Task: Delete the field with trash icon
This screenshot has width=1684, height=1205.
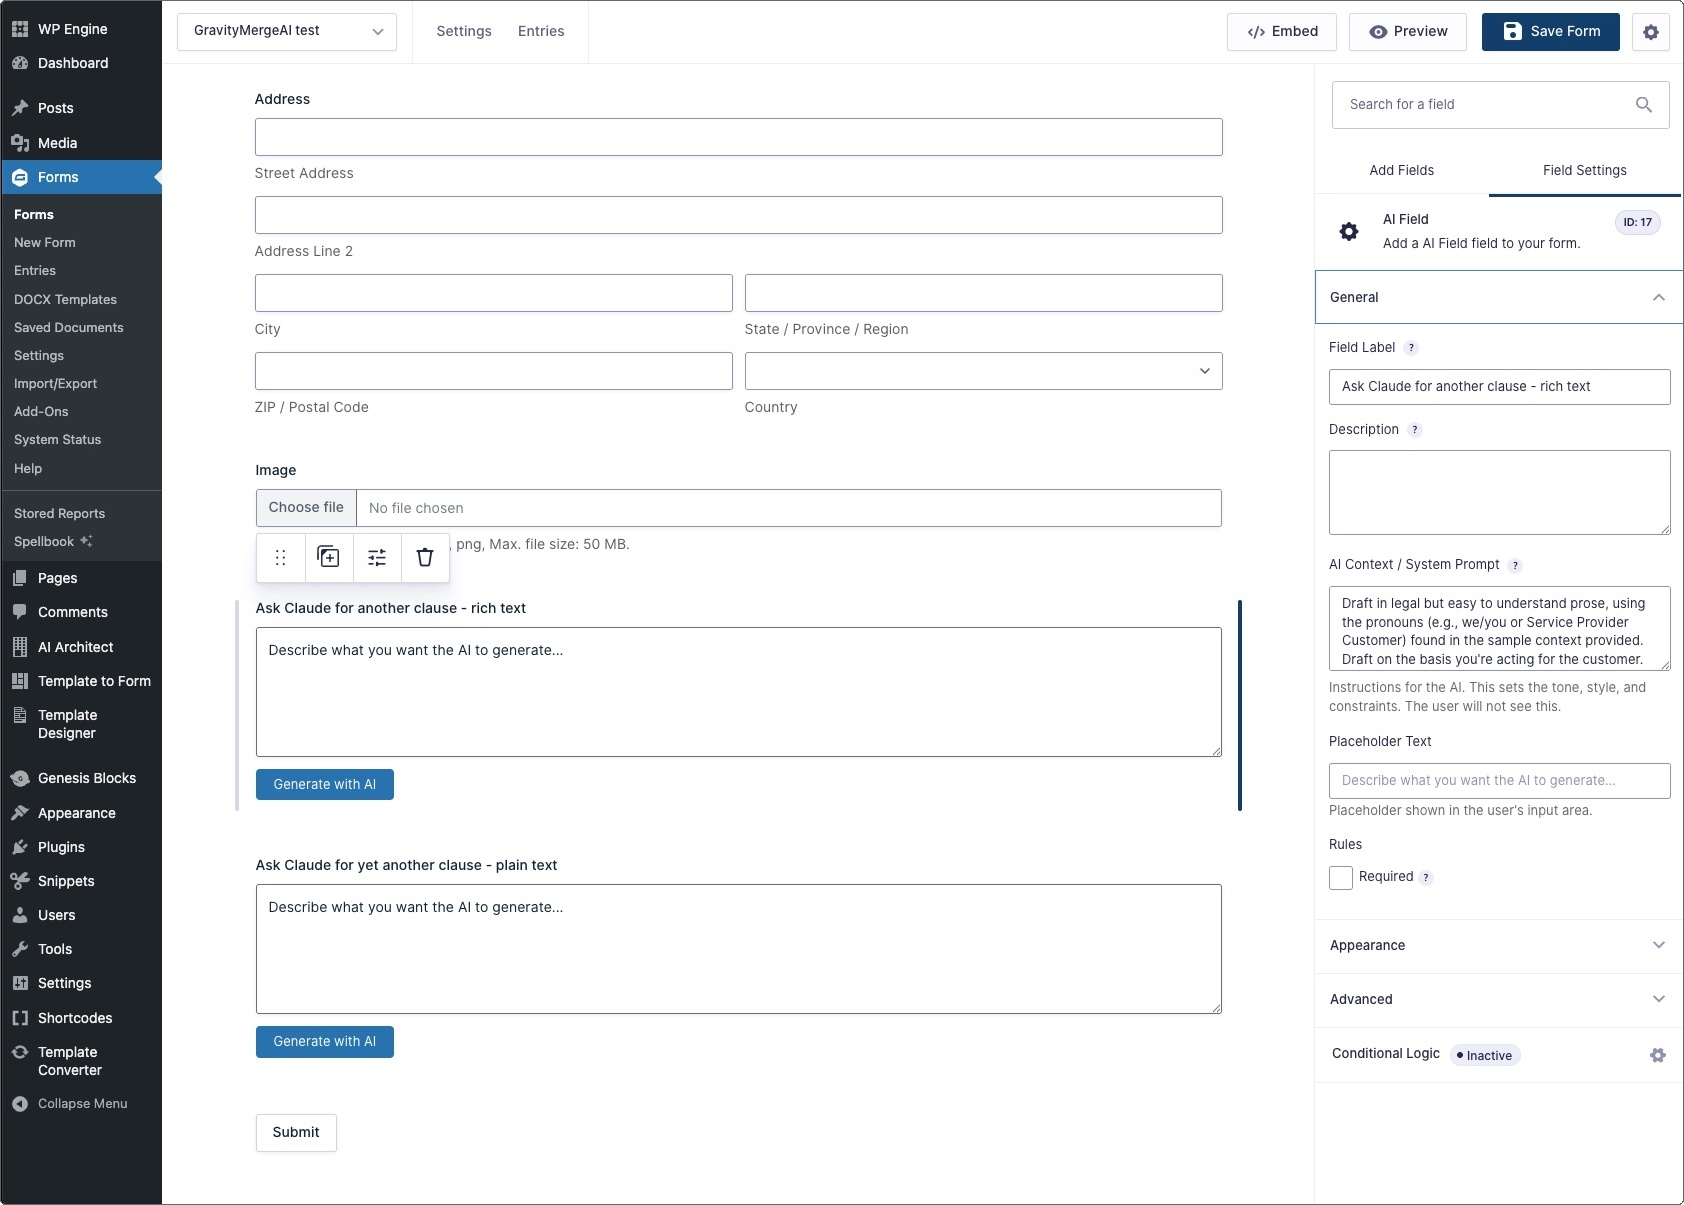Action: 425,557
